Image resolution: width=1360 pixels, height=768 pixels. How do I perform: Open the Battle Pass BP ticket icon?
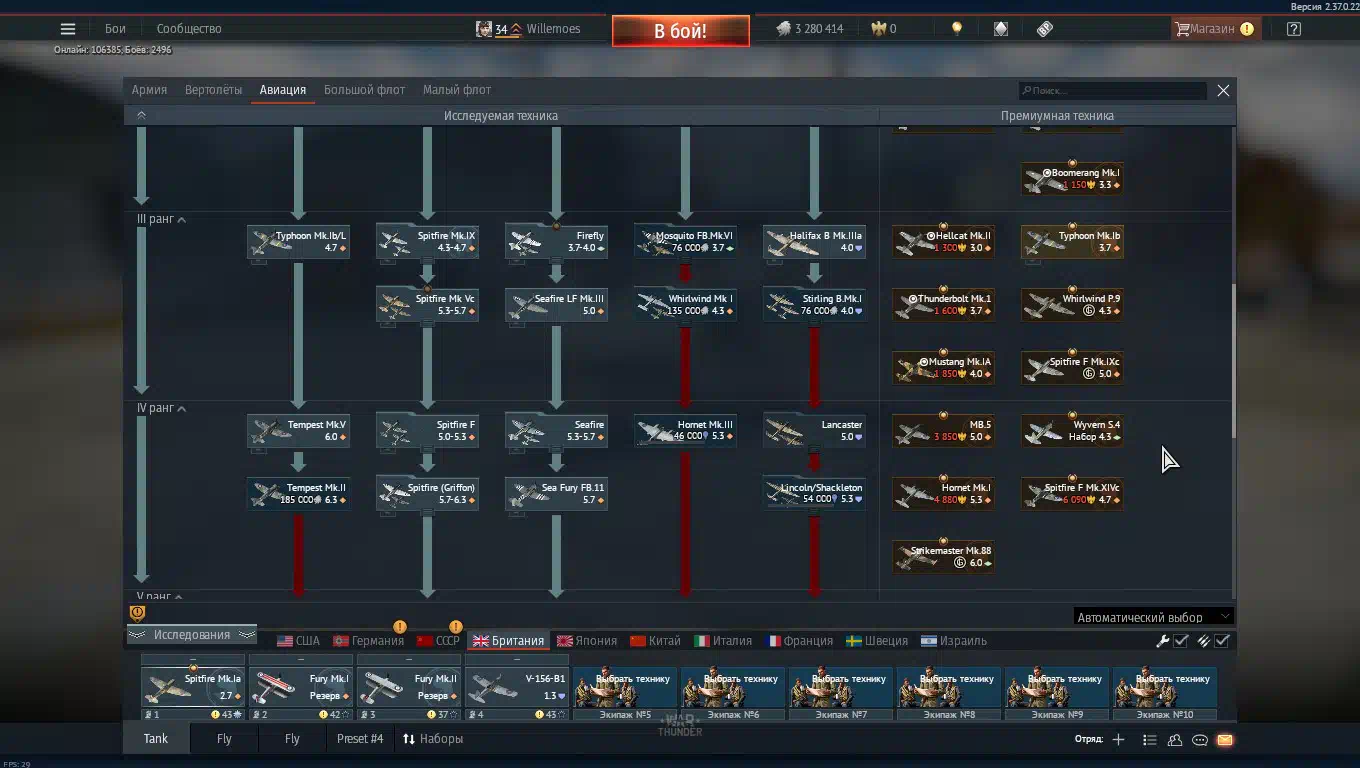click(1045, 29)
